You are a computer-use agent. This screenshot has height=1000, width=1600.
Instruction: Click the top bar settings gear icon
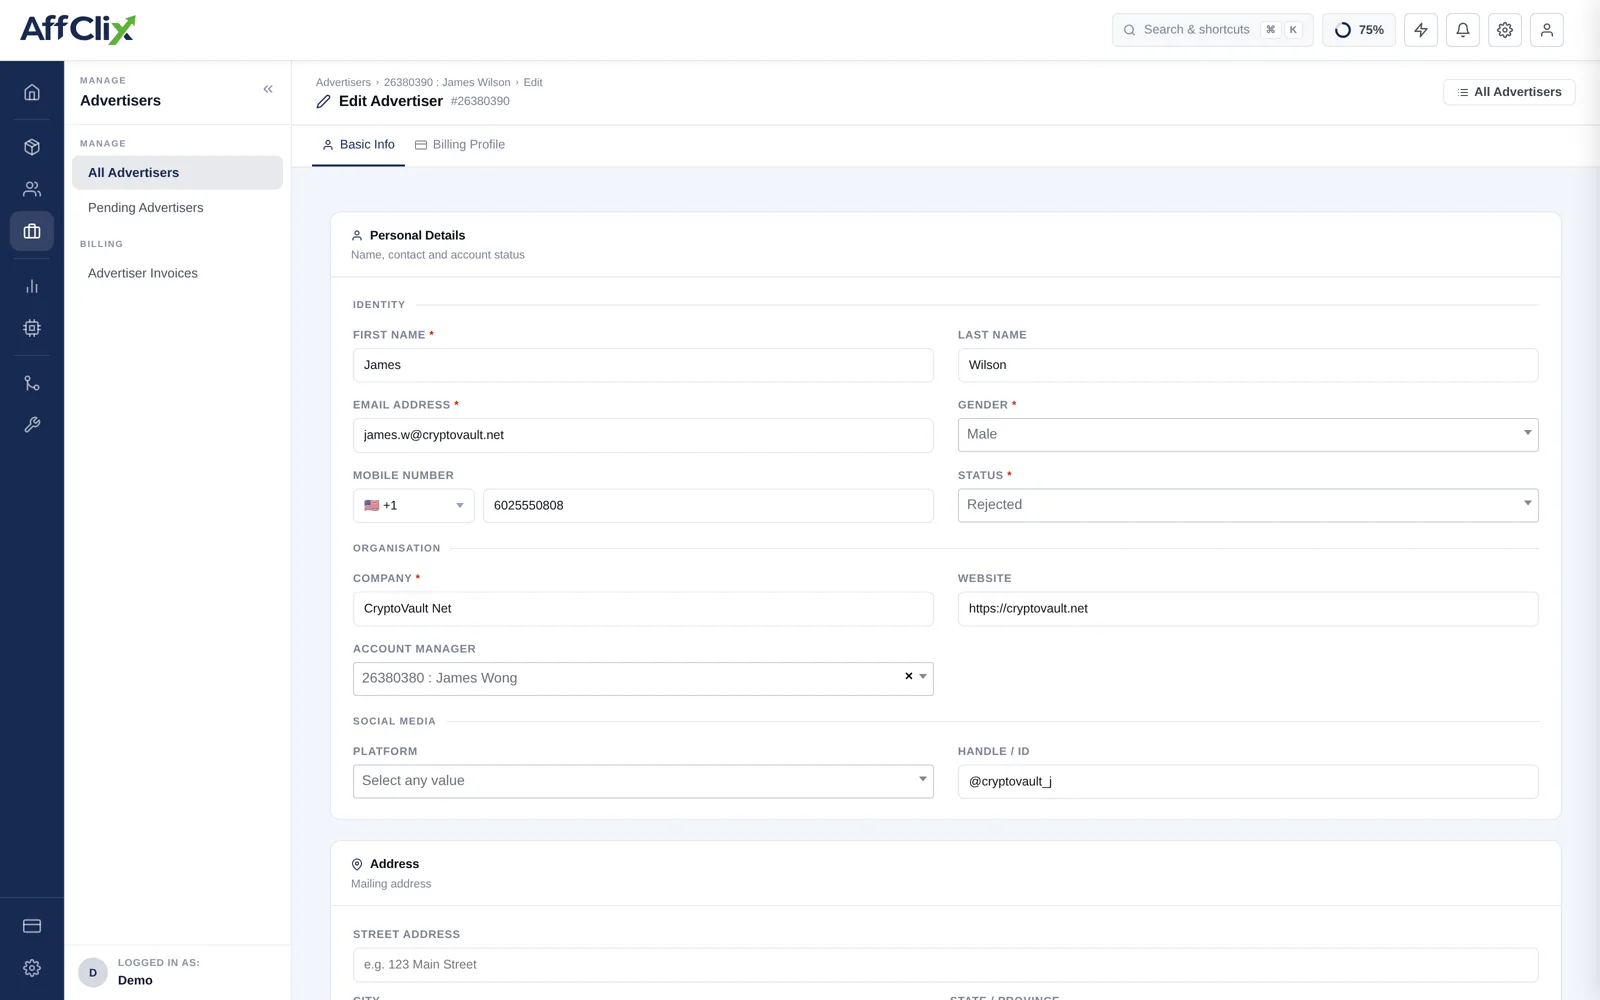click(x=1505, y=30)
